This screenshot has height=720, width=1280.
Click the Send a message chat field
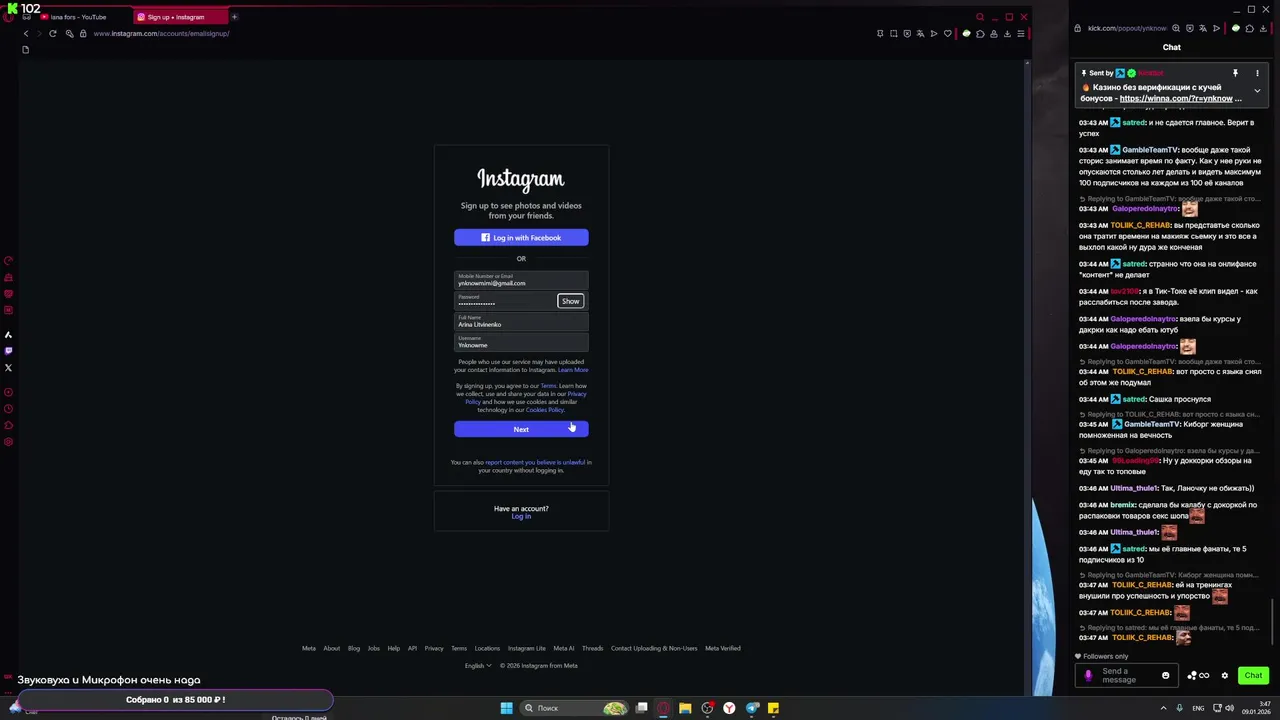(x=1127, y=675)
